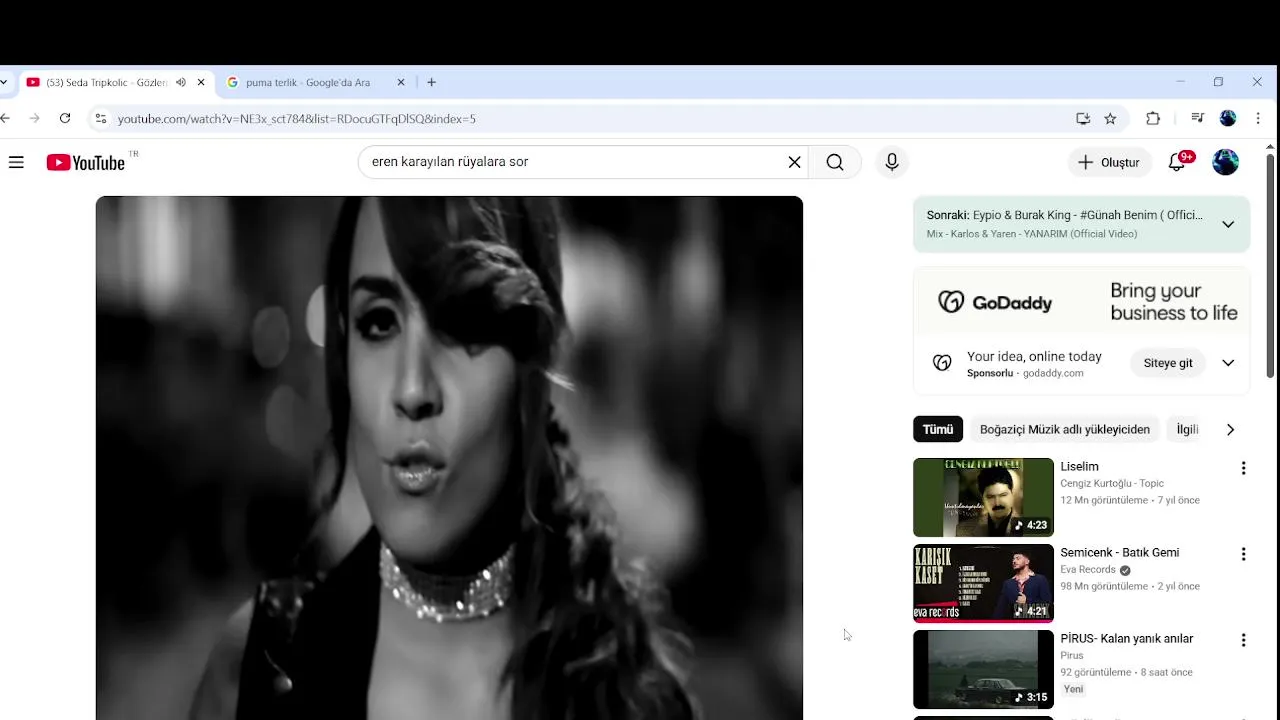Screen dimensions: 1280x720
Task: Show more filter chips with right arrow
Action: [x=1230, y=429]
